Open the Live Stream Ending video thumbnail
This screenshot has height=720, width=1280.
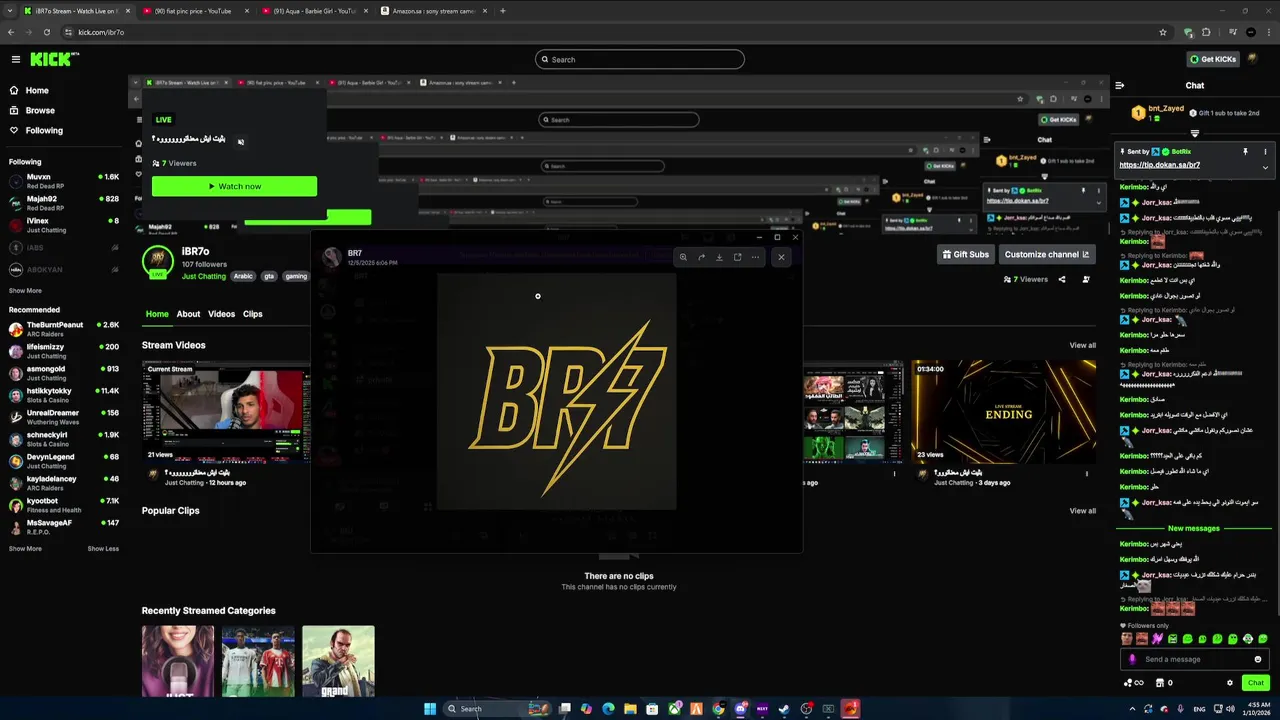(x=1003, y=412)
